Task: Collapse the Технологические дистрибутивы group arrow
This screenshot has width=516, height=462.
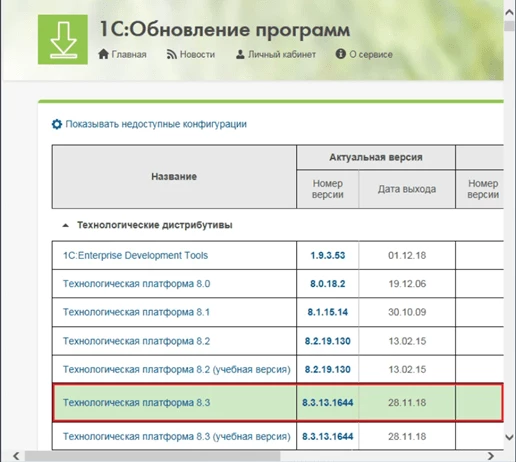Action: (66, 226)
